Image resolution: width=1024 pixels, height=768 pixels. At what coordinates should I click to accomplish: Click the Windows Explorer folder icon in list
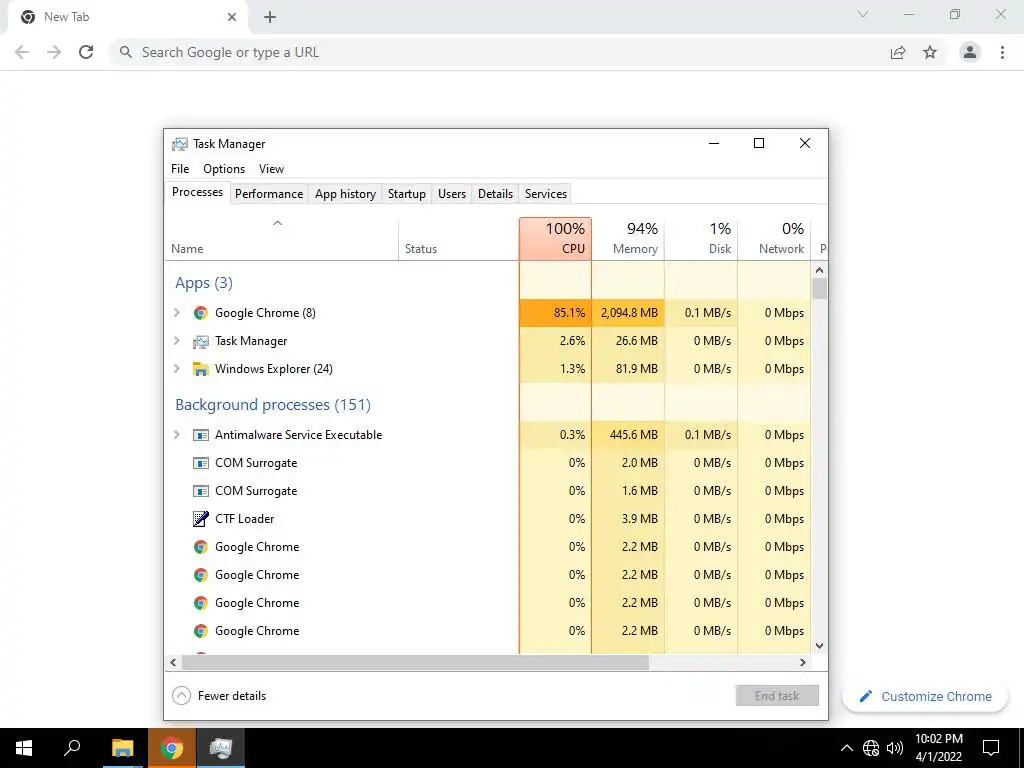point(200,369)
